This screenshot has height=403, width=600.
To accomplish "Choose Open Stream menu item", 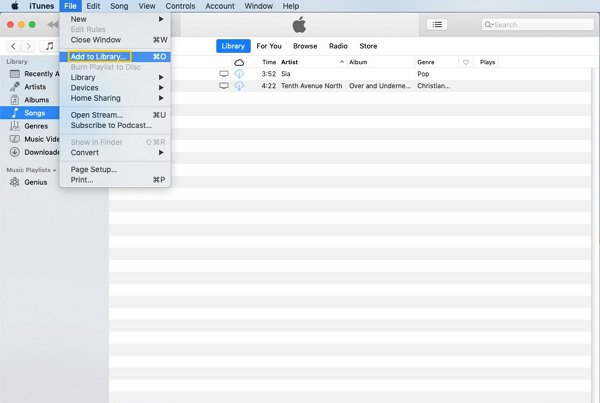I will click(x=115, y=115).
